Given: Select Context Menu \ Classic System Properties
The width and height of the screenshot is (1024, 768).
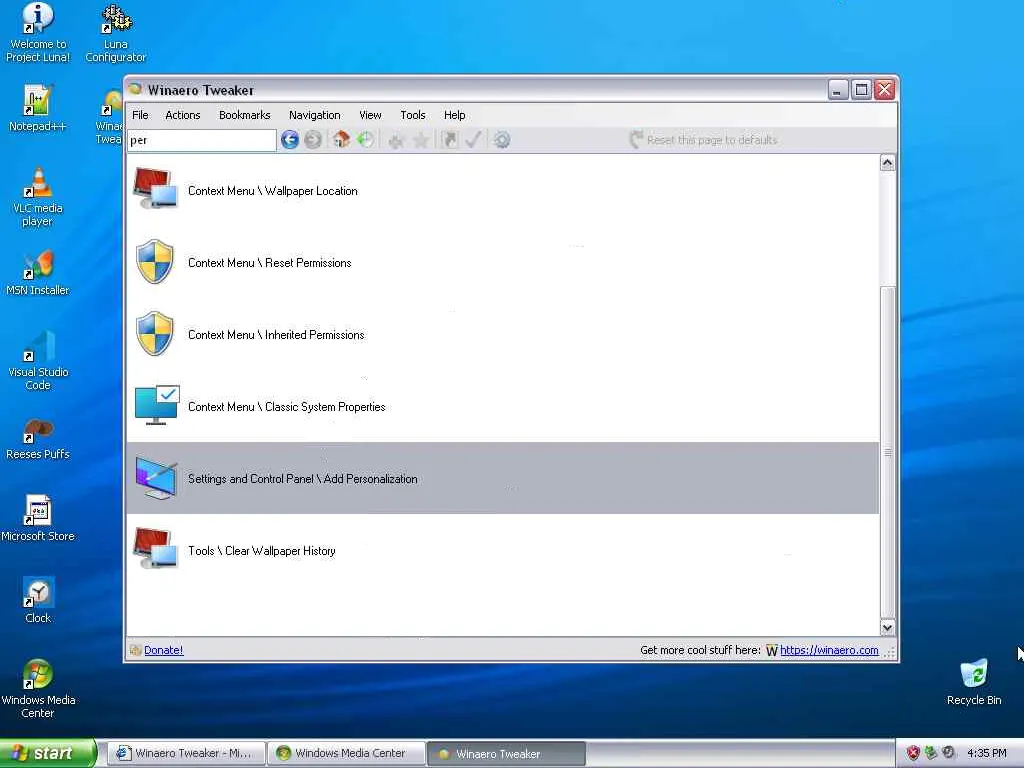Looking at the screenshot, I should tap(502, 406).
